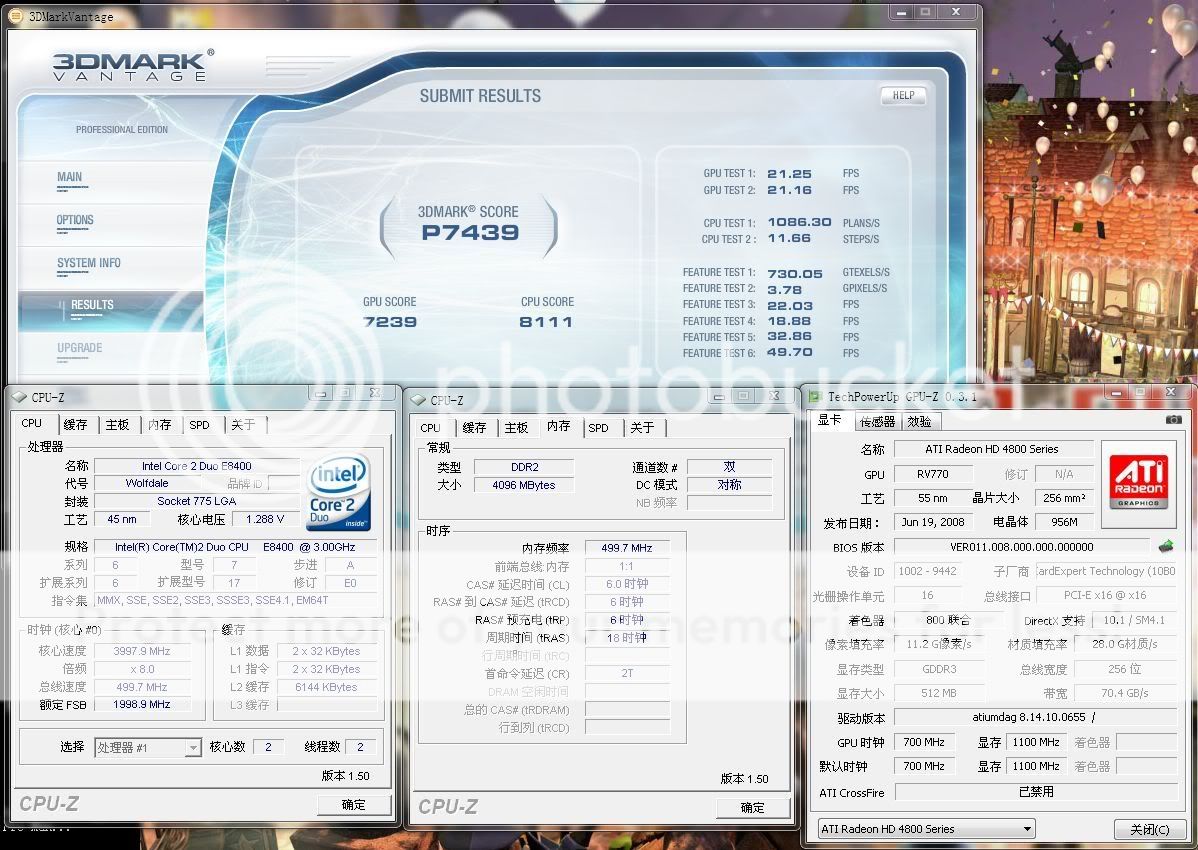Click the CPU score value 8111
Image resolution: width=1198 pixels, height=850 pixels.
coord(546,322)
